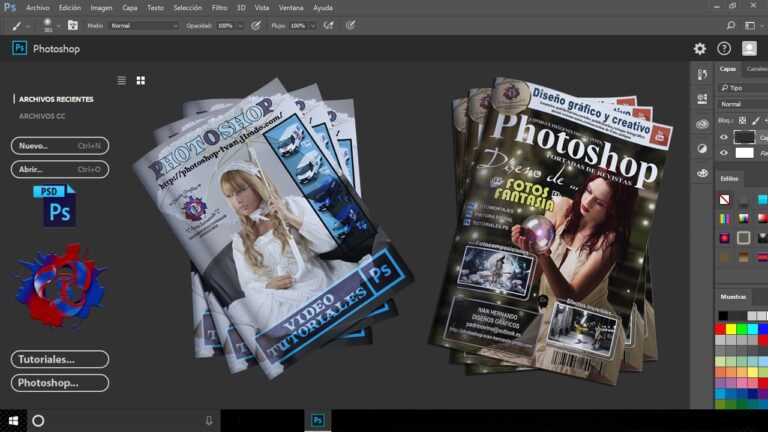
Task: Open start screen settings gear
Action: coord(700,48)
